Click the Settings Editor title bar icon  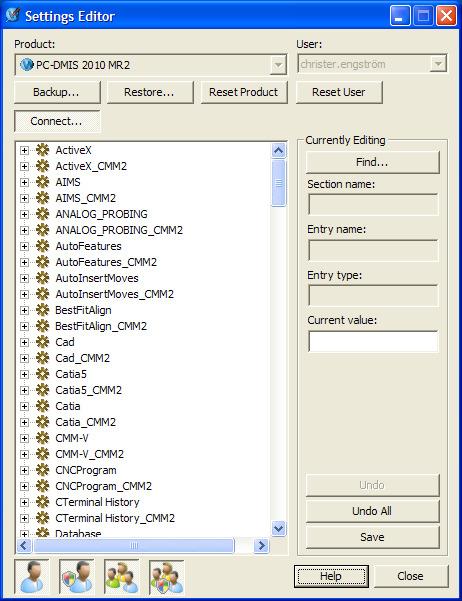[13, 15]
